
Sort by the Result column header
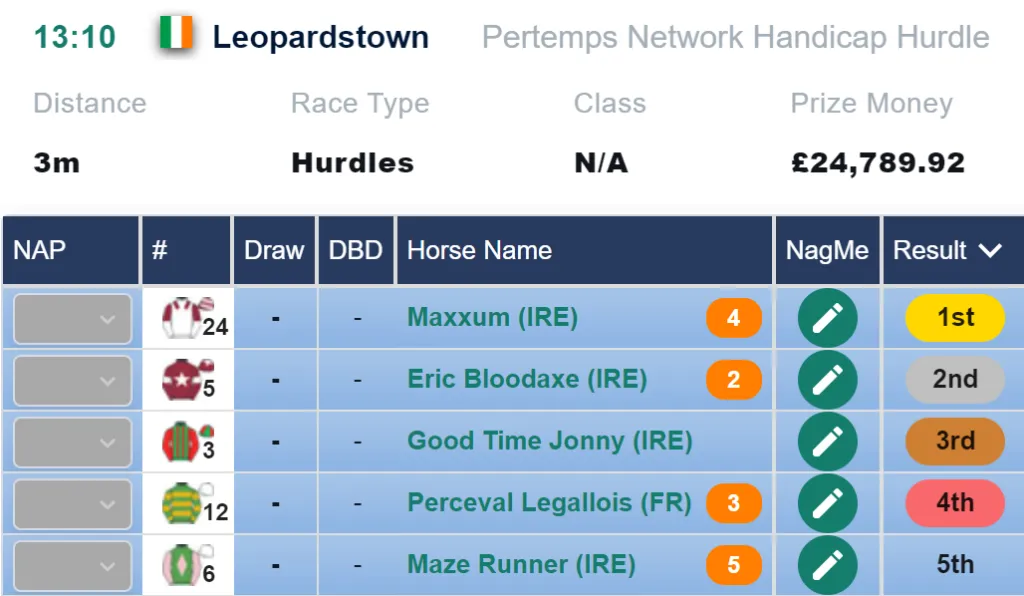point(953,251)
